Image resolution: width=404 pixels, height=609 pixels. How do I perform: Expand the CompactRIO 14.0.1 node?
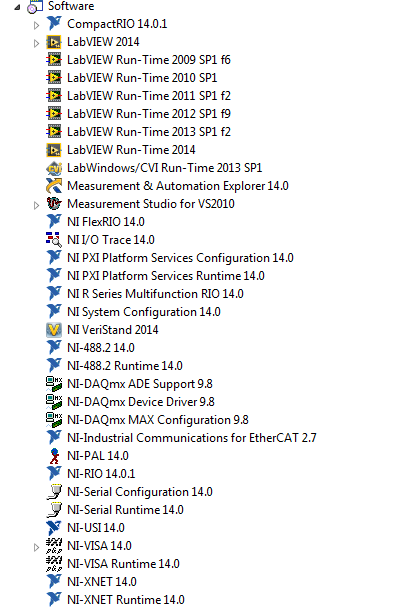[x=37, y=25]
